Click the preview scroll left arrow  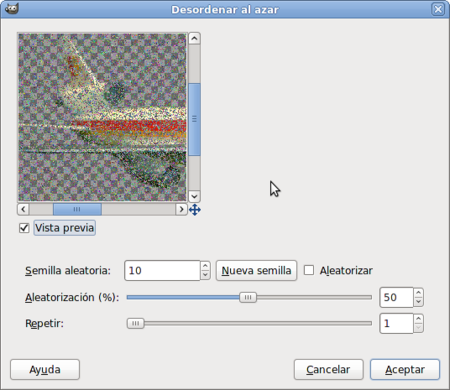pyautogui.click(x=23, y=209)
